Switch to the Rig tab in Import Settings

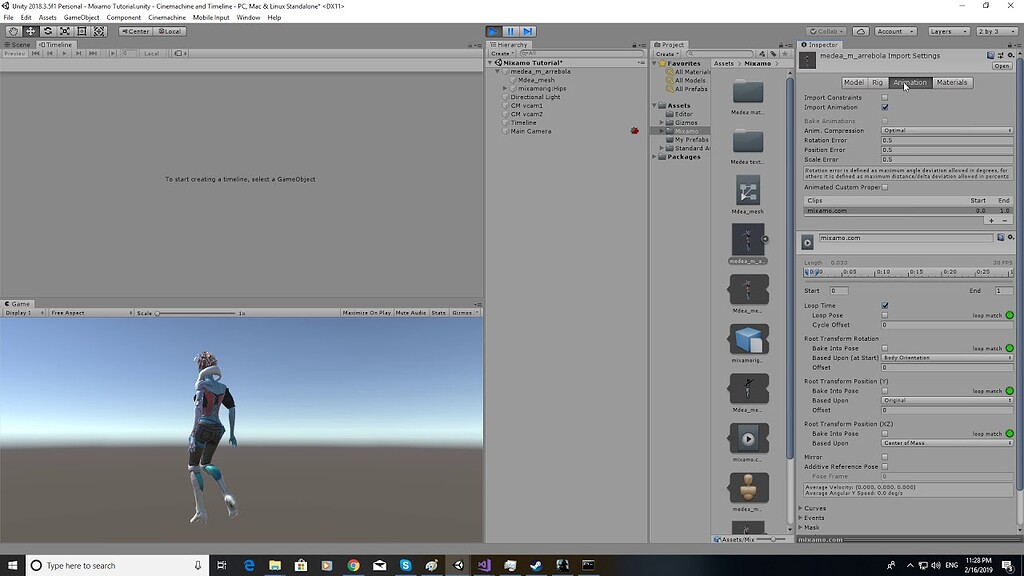(x=877, y=82)
